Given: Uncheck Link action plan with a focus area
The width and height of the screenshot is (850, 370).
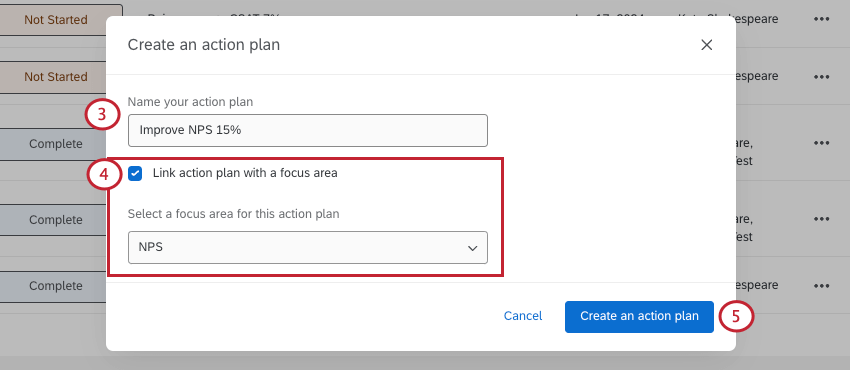Looking at the screenshot, I should (x=135, y=173).
